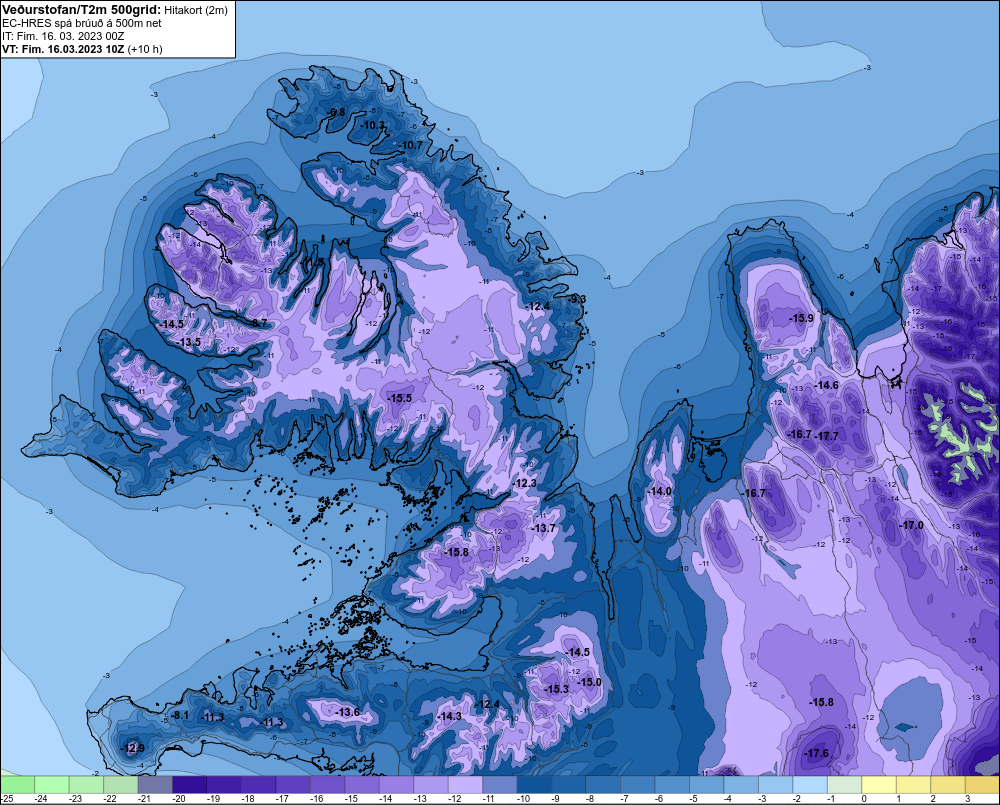Click the '-17.7' temperature value
1000x805 pixels.
click(x=827, y=436)
